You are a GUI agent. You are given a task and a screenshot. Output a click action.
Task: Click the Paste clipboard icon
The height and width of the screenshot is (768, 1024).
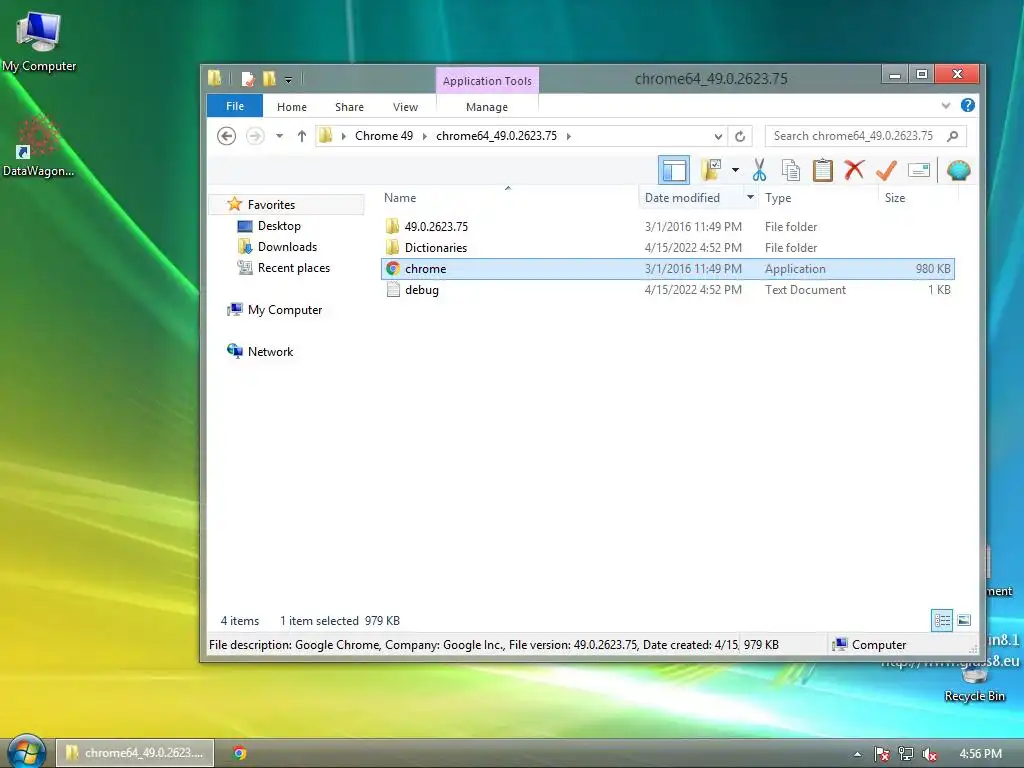(x=822, y=170)
